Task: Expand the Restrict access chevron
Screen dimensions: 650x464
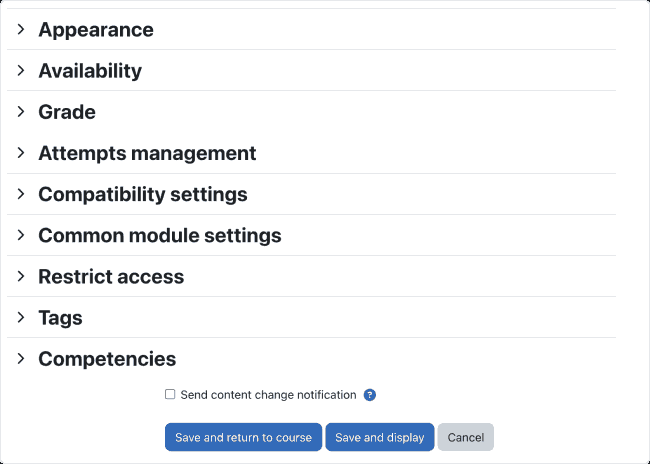Action: point(21,276)
